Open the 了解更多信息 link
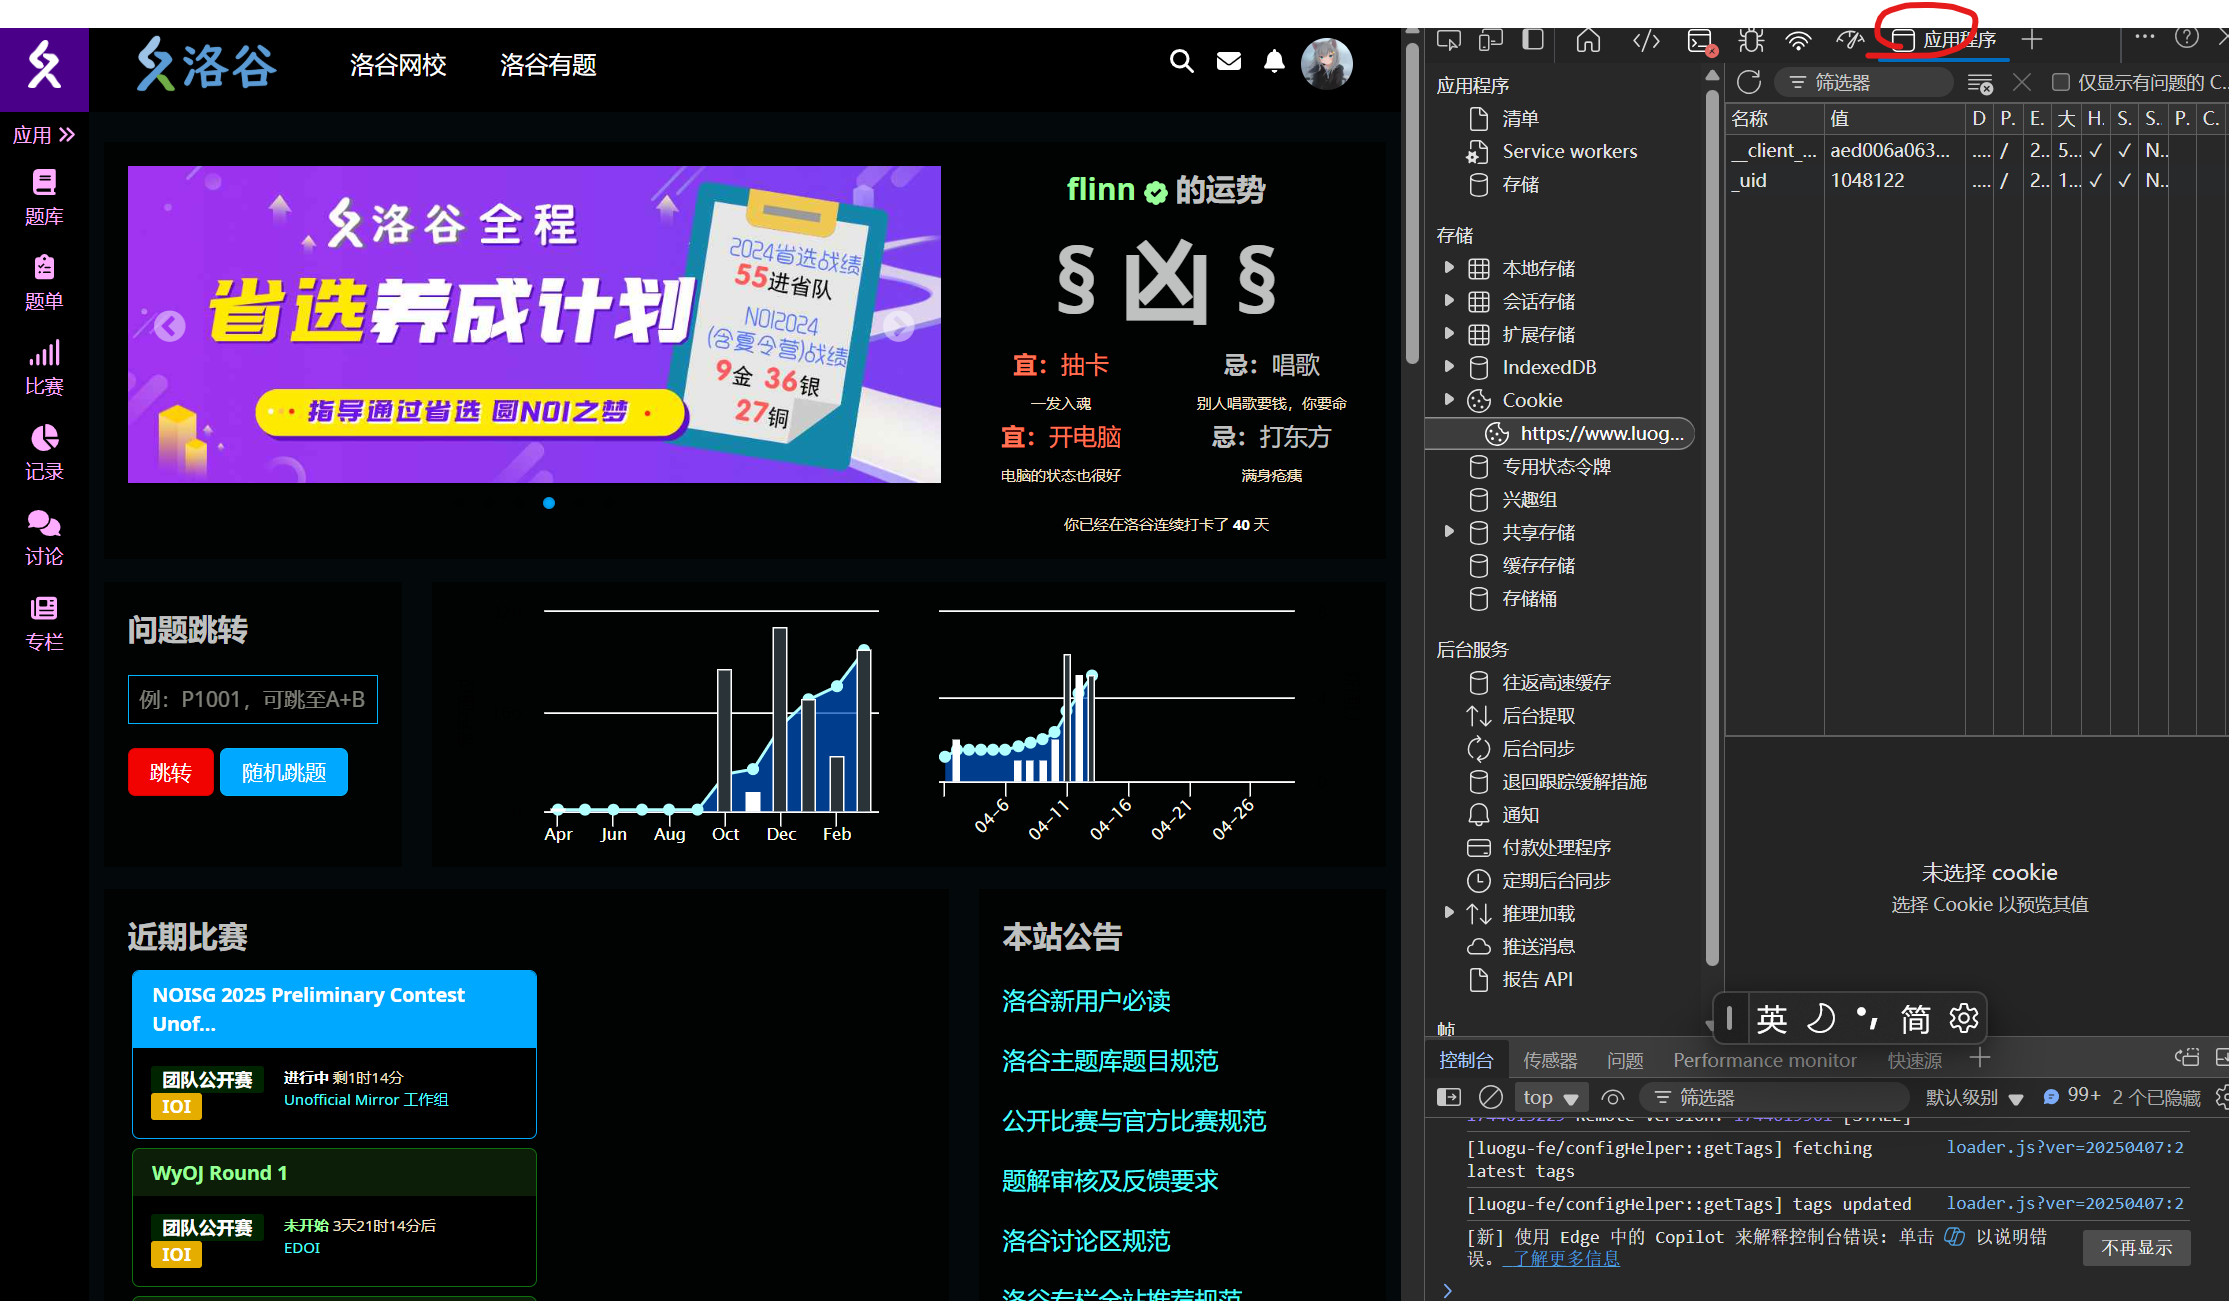Screen dimensions: 2229x1301 (x=1566, y=1259)
